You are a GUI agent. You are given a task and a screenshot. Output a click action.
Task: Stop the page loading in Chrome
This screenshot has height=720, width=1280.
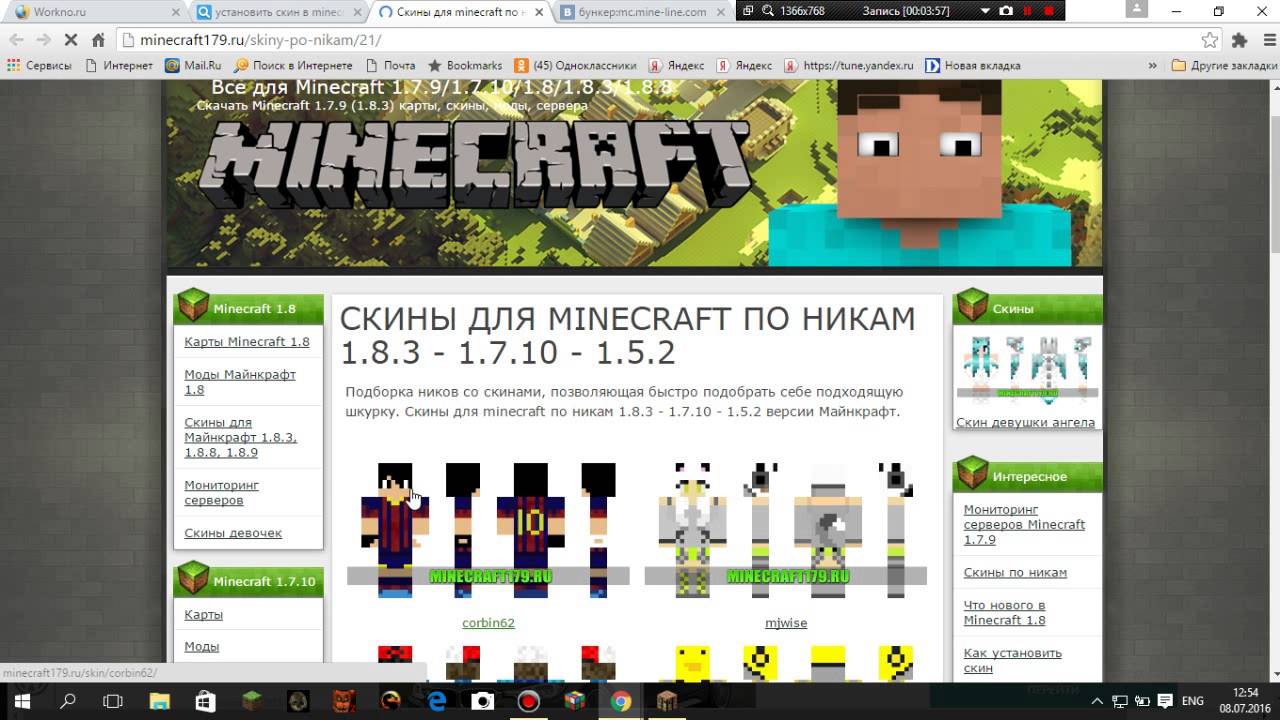pos(70,40)
